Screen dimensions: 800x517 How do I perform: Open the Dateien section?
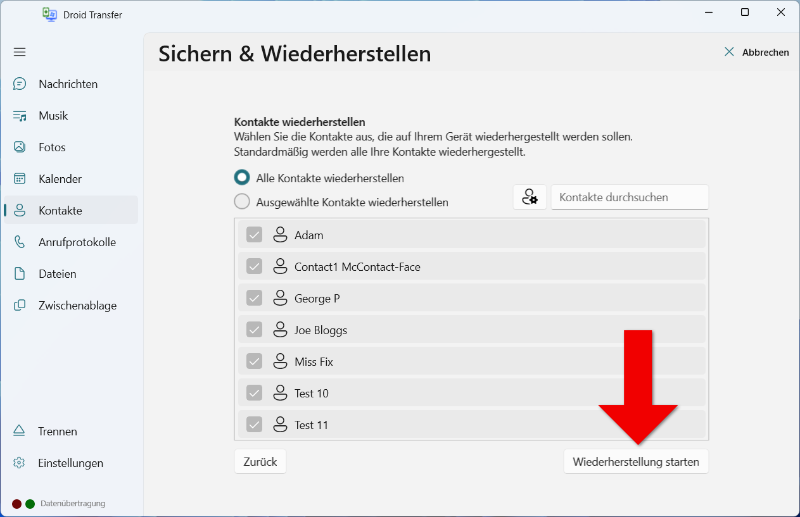click(57, 274)
